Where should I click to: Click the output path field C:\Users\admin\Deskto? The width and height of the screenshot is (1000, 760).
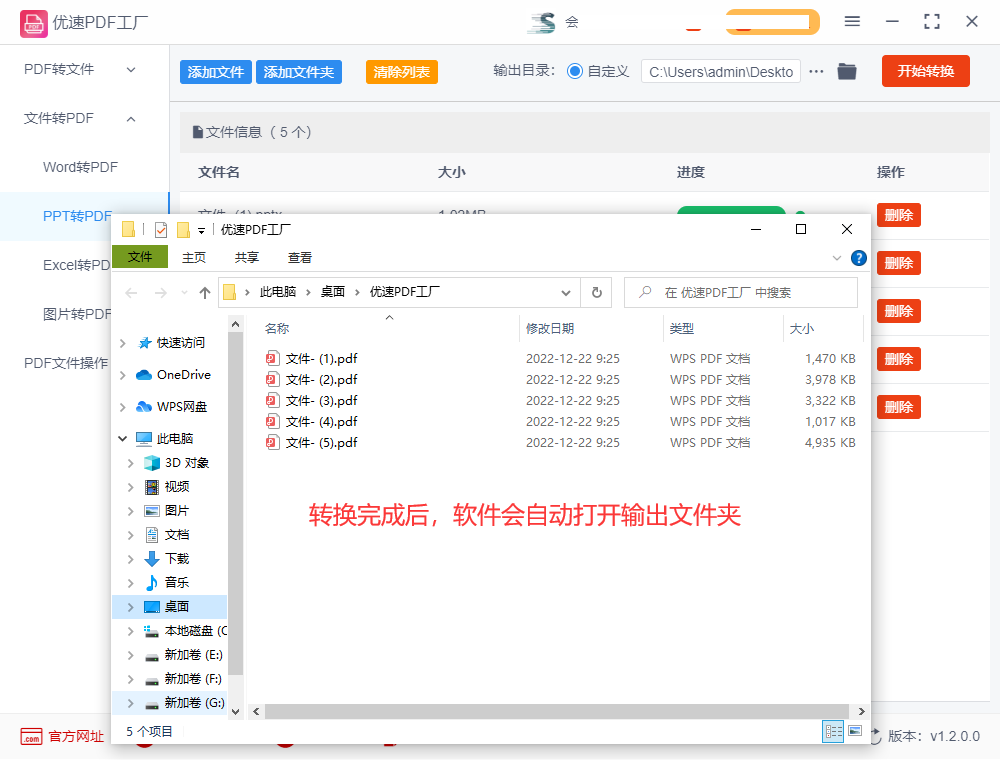pos(721,72)
